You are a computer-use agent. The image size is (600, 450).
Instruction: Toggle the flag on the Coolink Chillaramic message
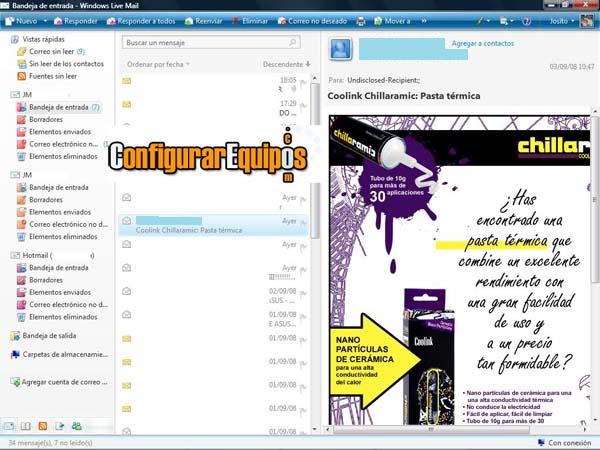point(303,223)
